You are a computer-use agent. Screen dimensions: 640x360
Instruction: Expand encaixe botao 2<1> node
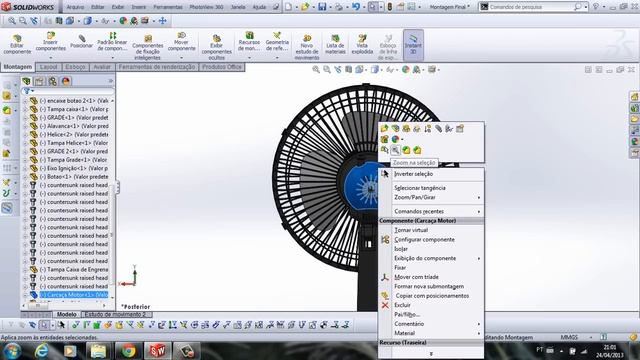click(25, 101)
